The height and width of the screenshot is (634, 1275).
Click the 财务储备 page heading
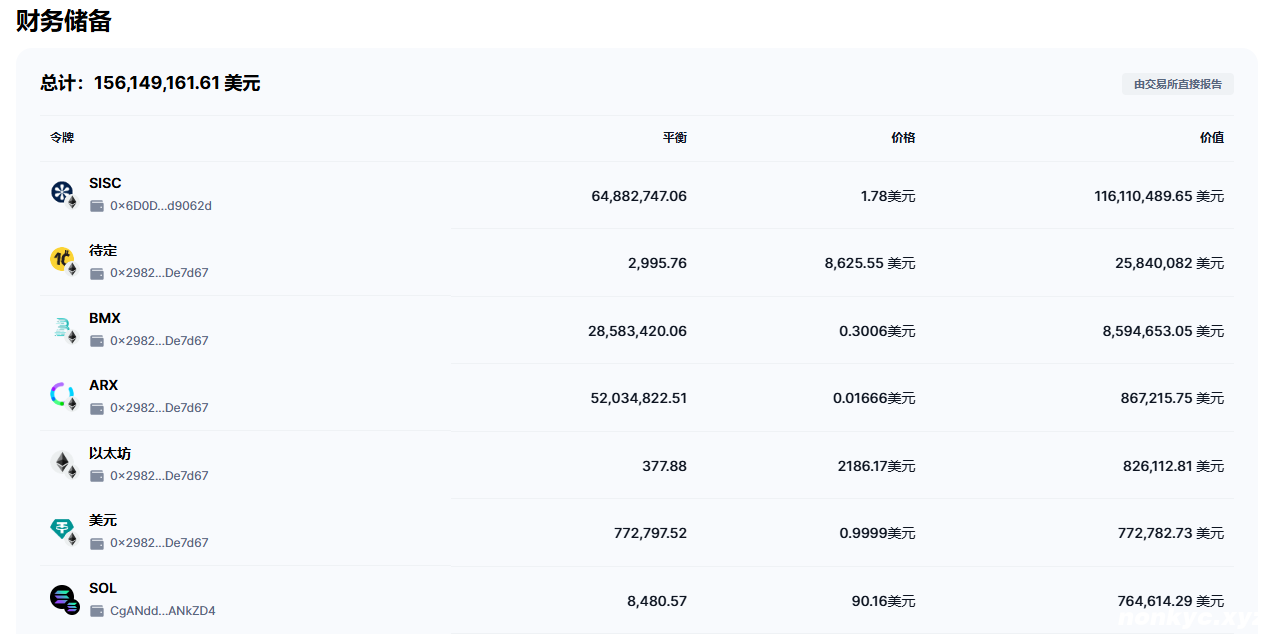[64, 21]
